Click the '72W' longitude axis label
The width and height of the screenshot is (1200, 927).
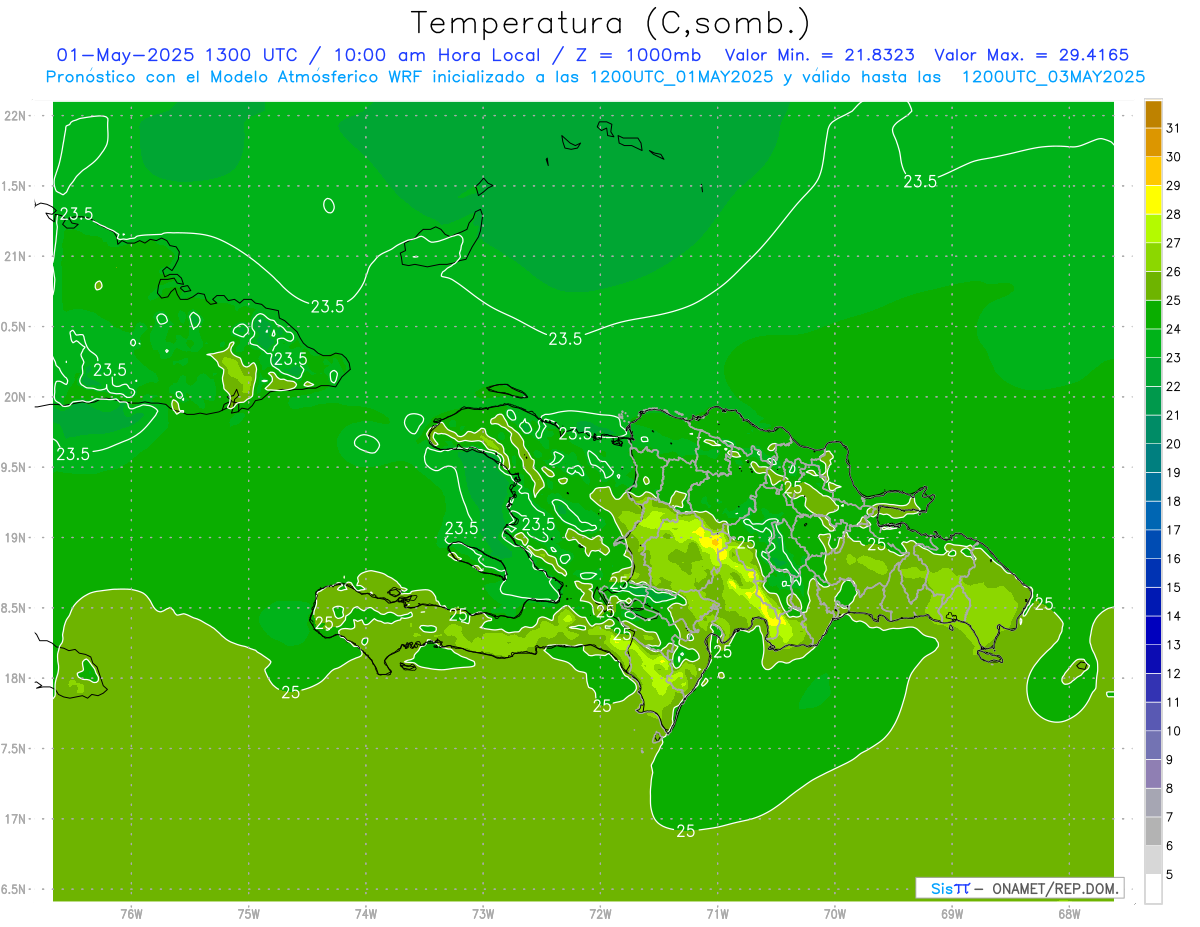pyautogui.click(x=600, y=914)
